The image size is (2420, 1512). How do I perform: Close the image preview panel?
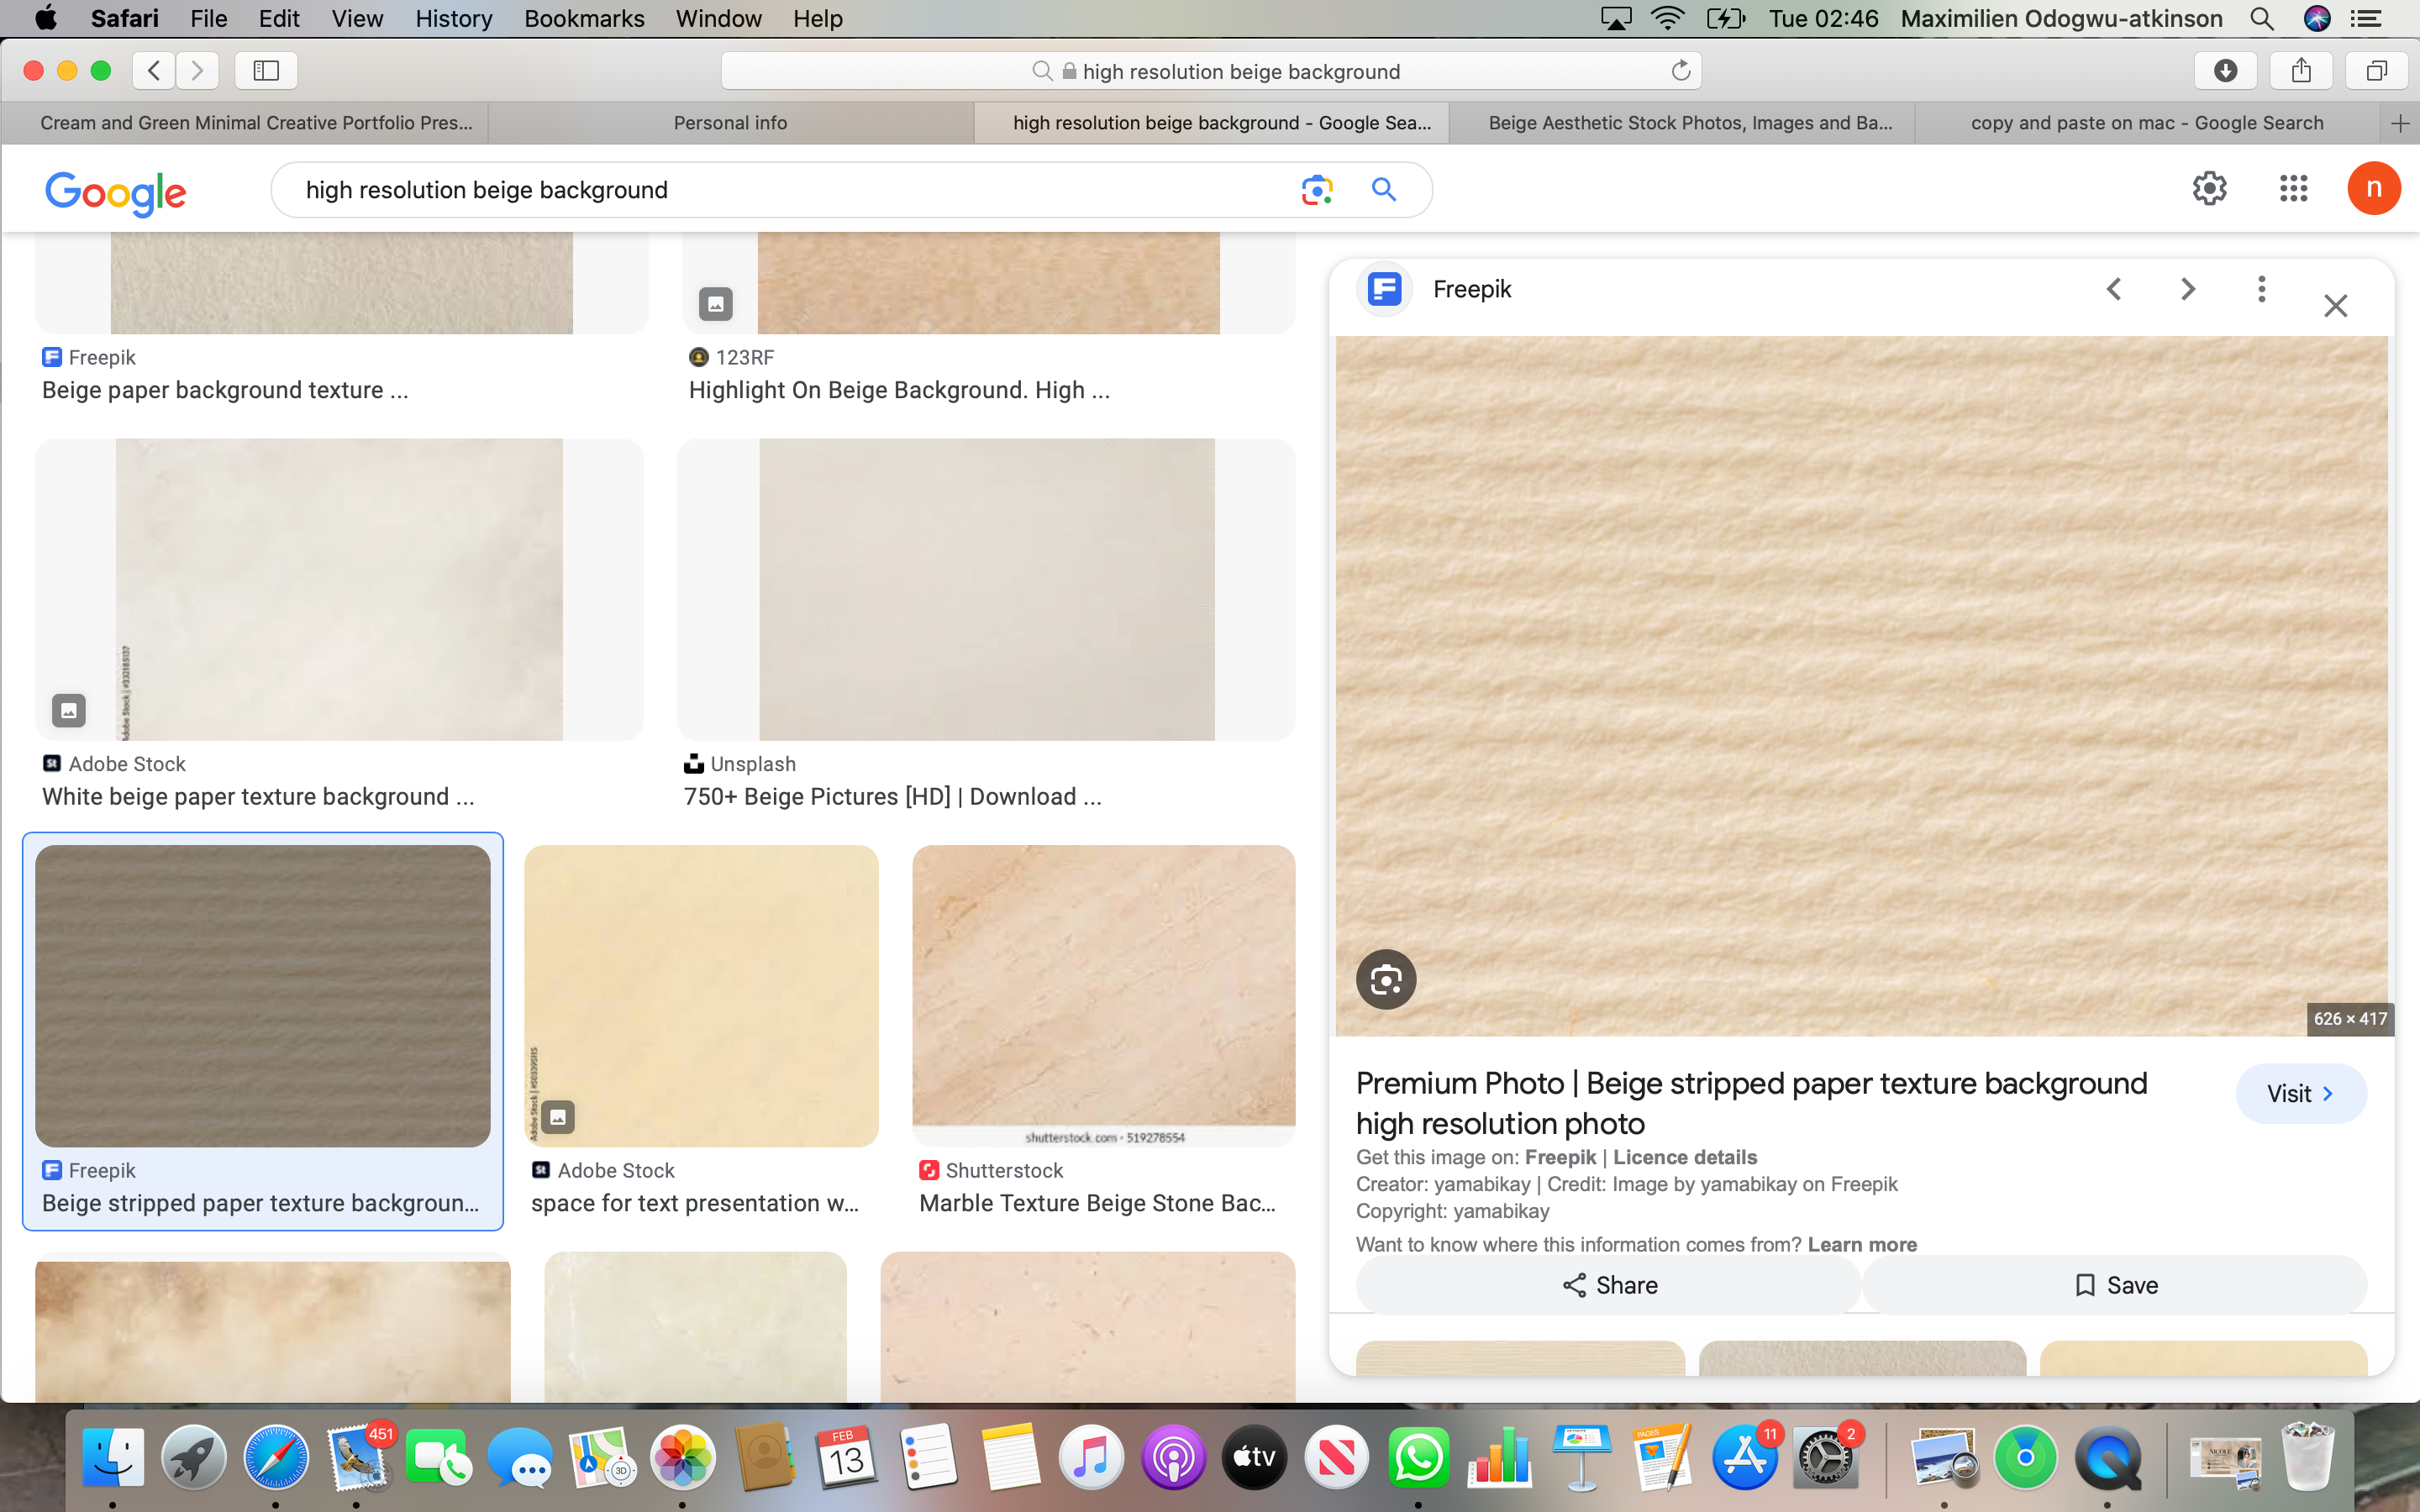2335,305
